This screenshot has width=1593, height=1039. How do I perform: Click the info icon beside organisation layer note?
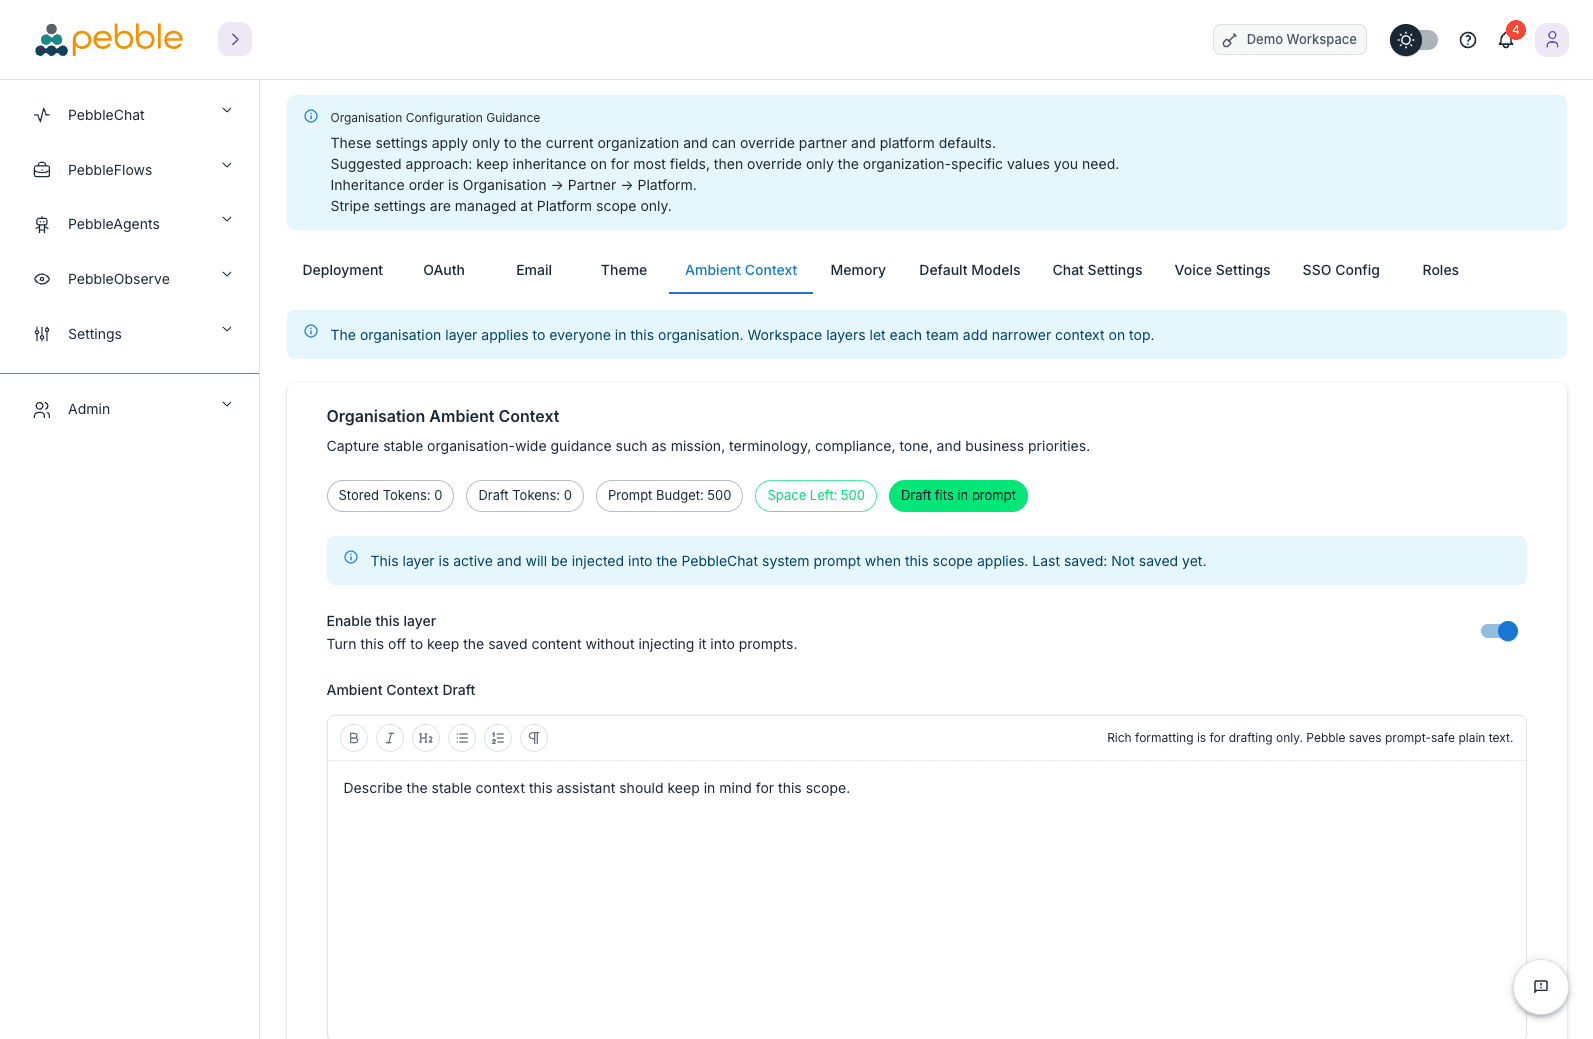[311, 331]
